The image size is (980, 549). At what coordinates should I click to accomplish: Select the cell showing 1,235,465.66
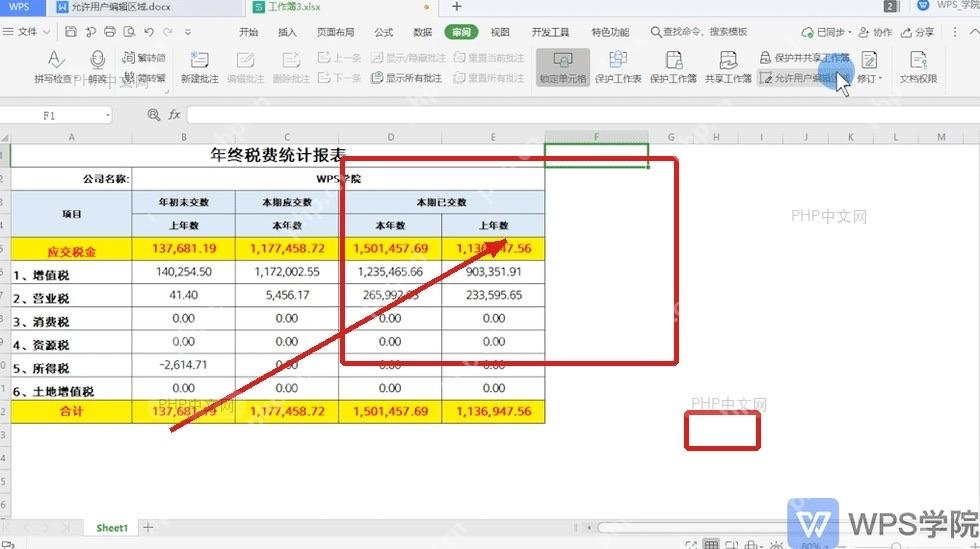pyautogui.click(x=390, y=272)
